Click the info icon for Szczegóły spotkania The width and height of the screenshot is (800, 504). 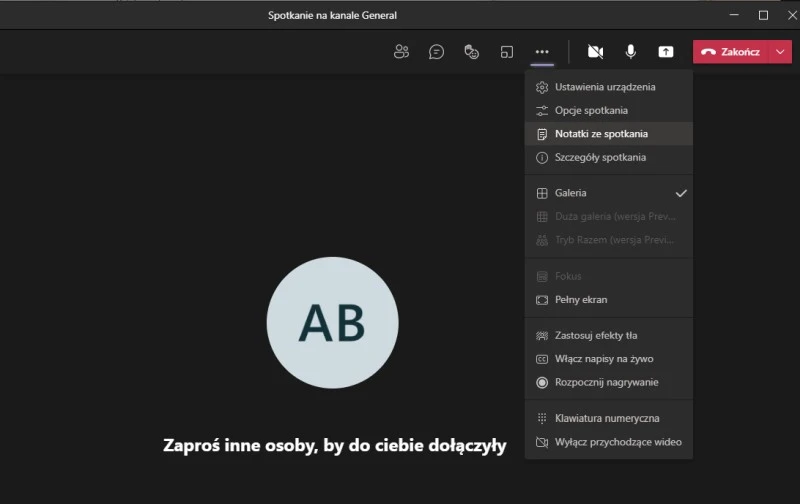542,158
